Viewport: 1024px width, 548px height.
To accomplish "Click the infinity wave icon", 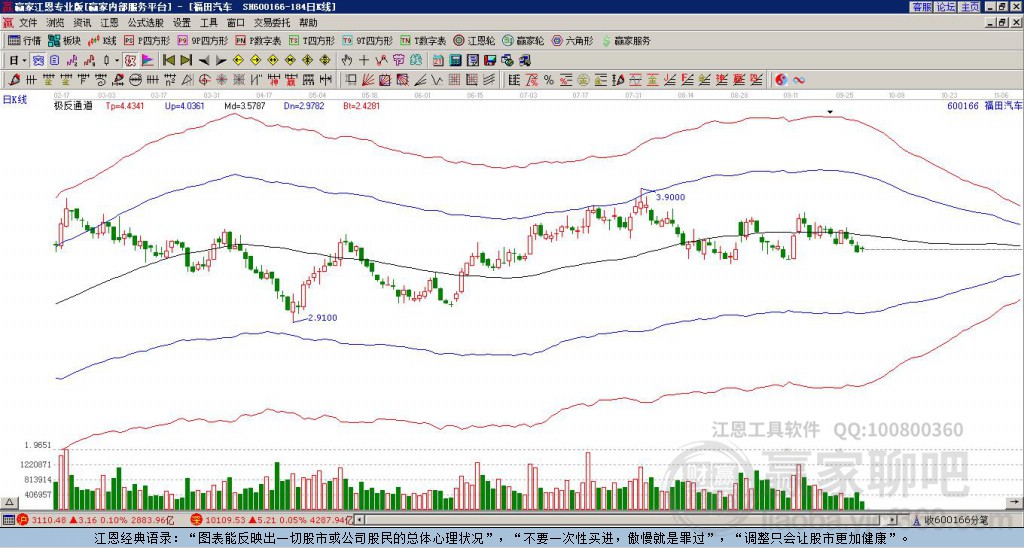I will (x=799, y=80).
